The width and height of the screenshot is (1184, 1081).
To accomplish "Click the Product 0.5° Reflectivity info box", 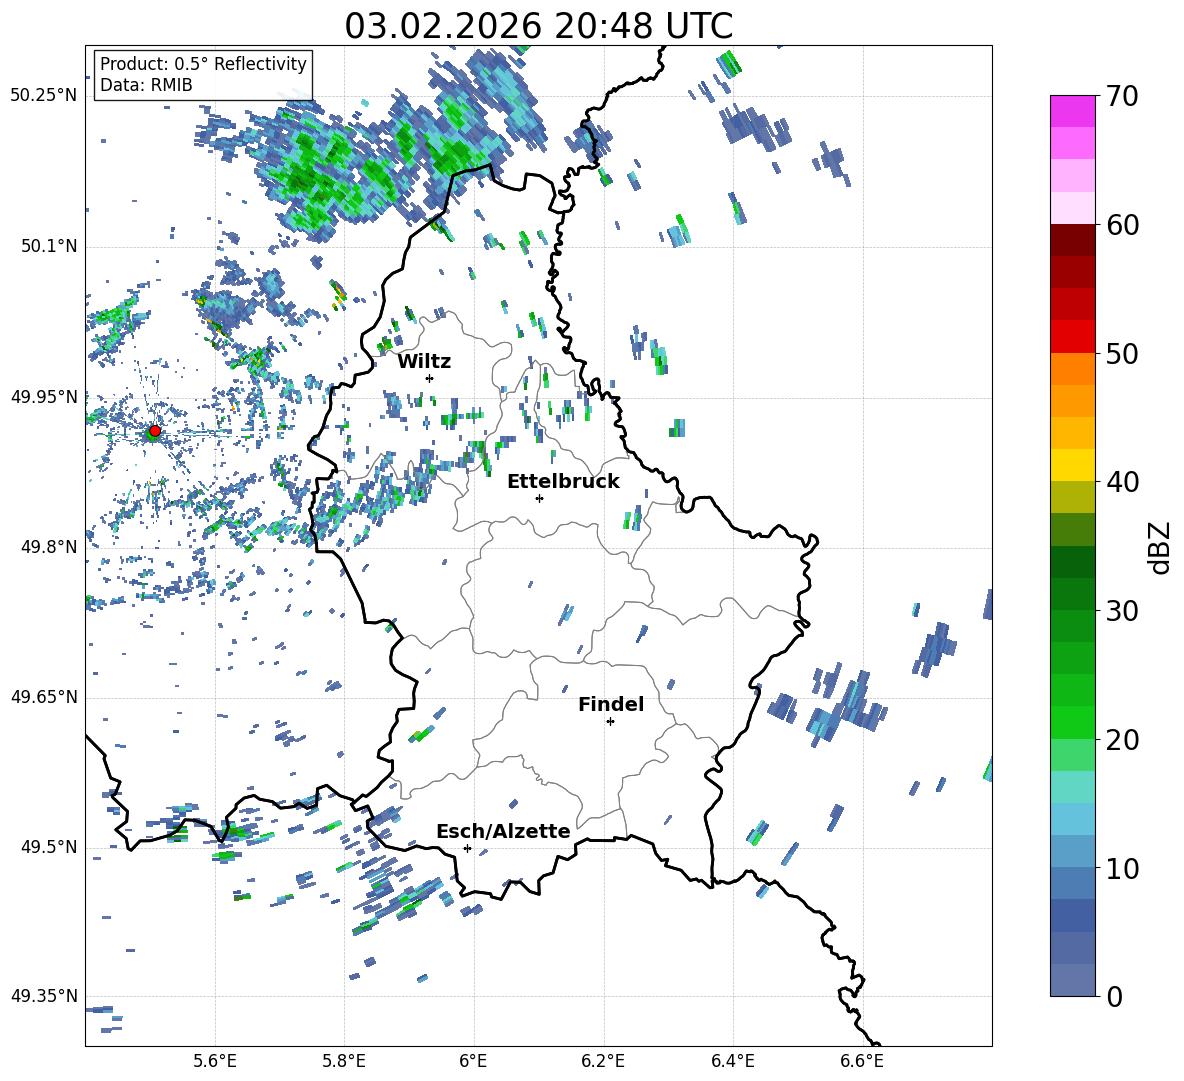I will click(203, 75).
